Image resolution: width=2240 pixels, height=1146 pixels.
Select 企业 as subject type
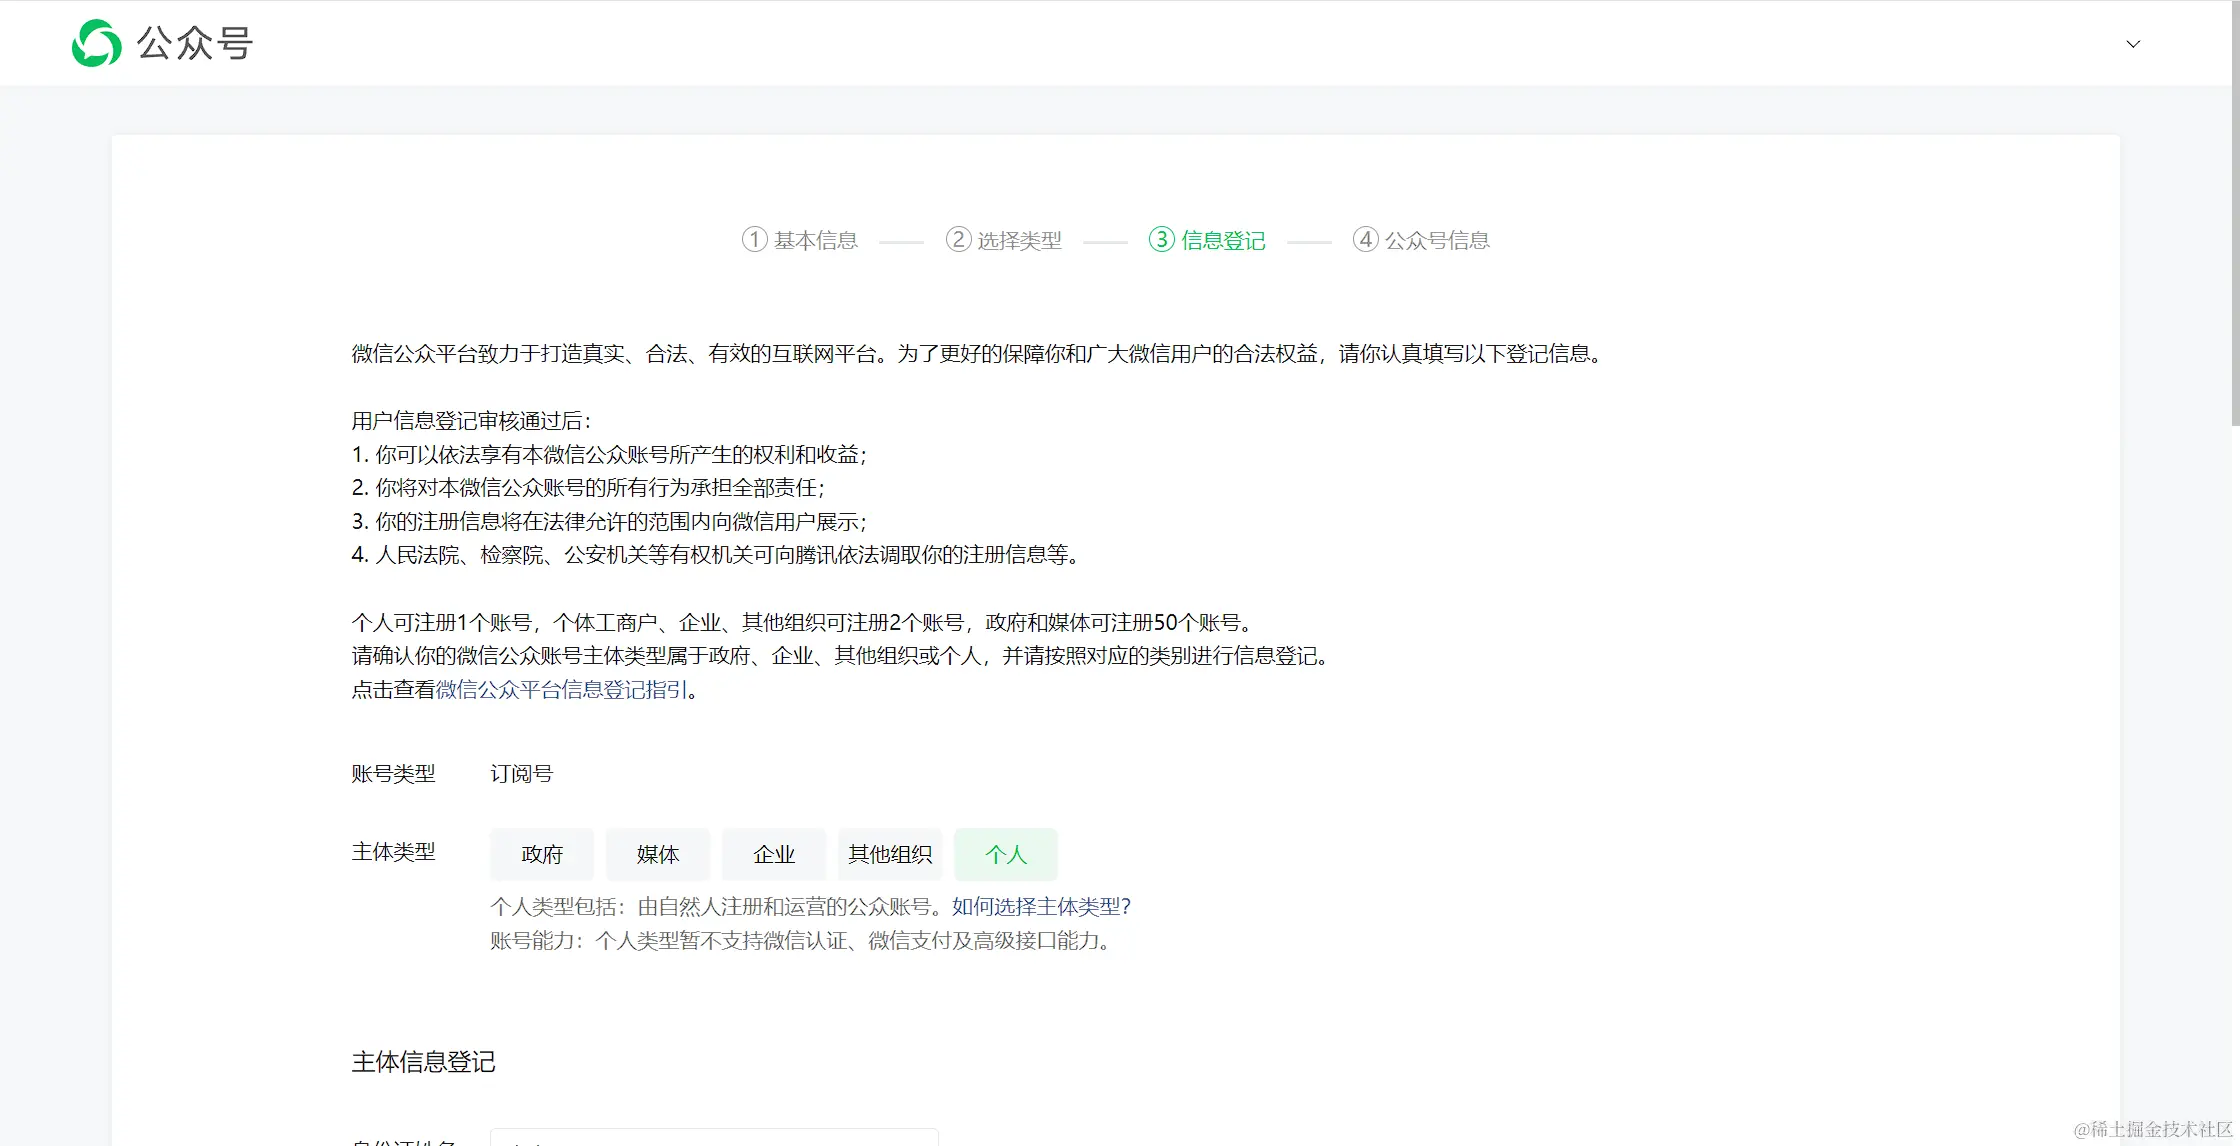[x=774, y=854]
